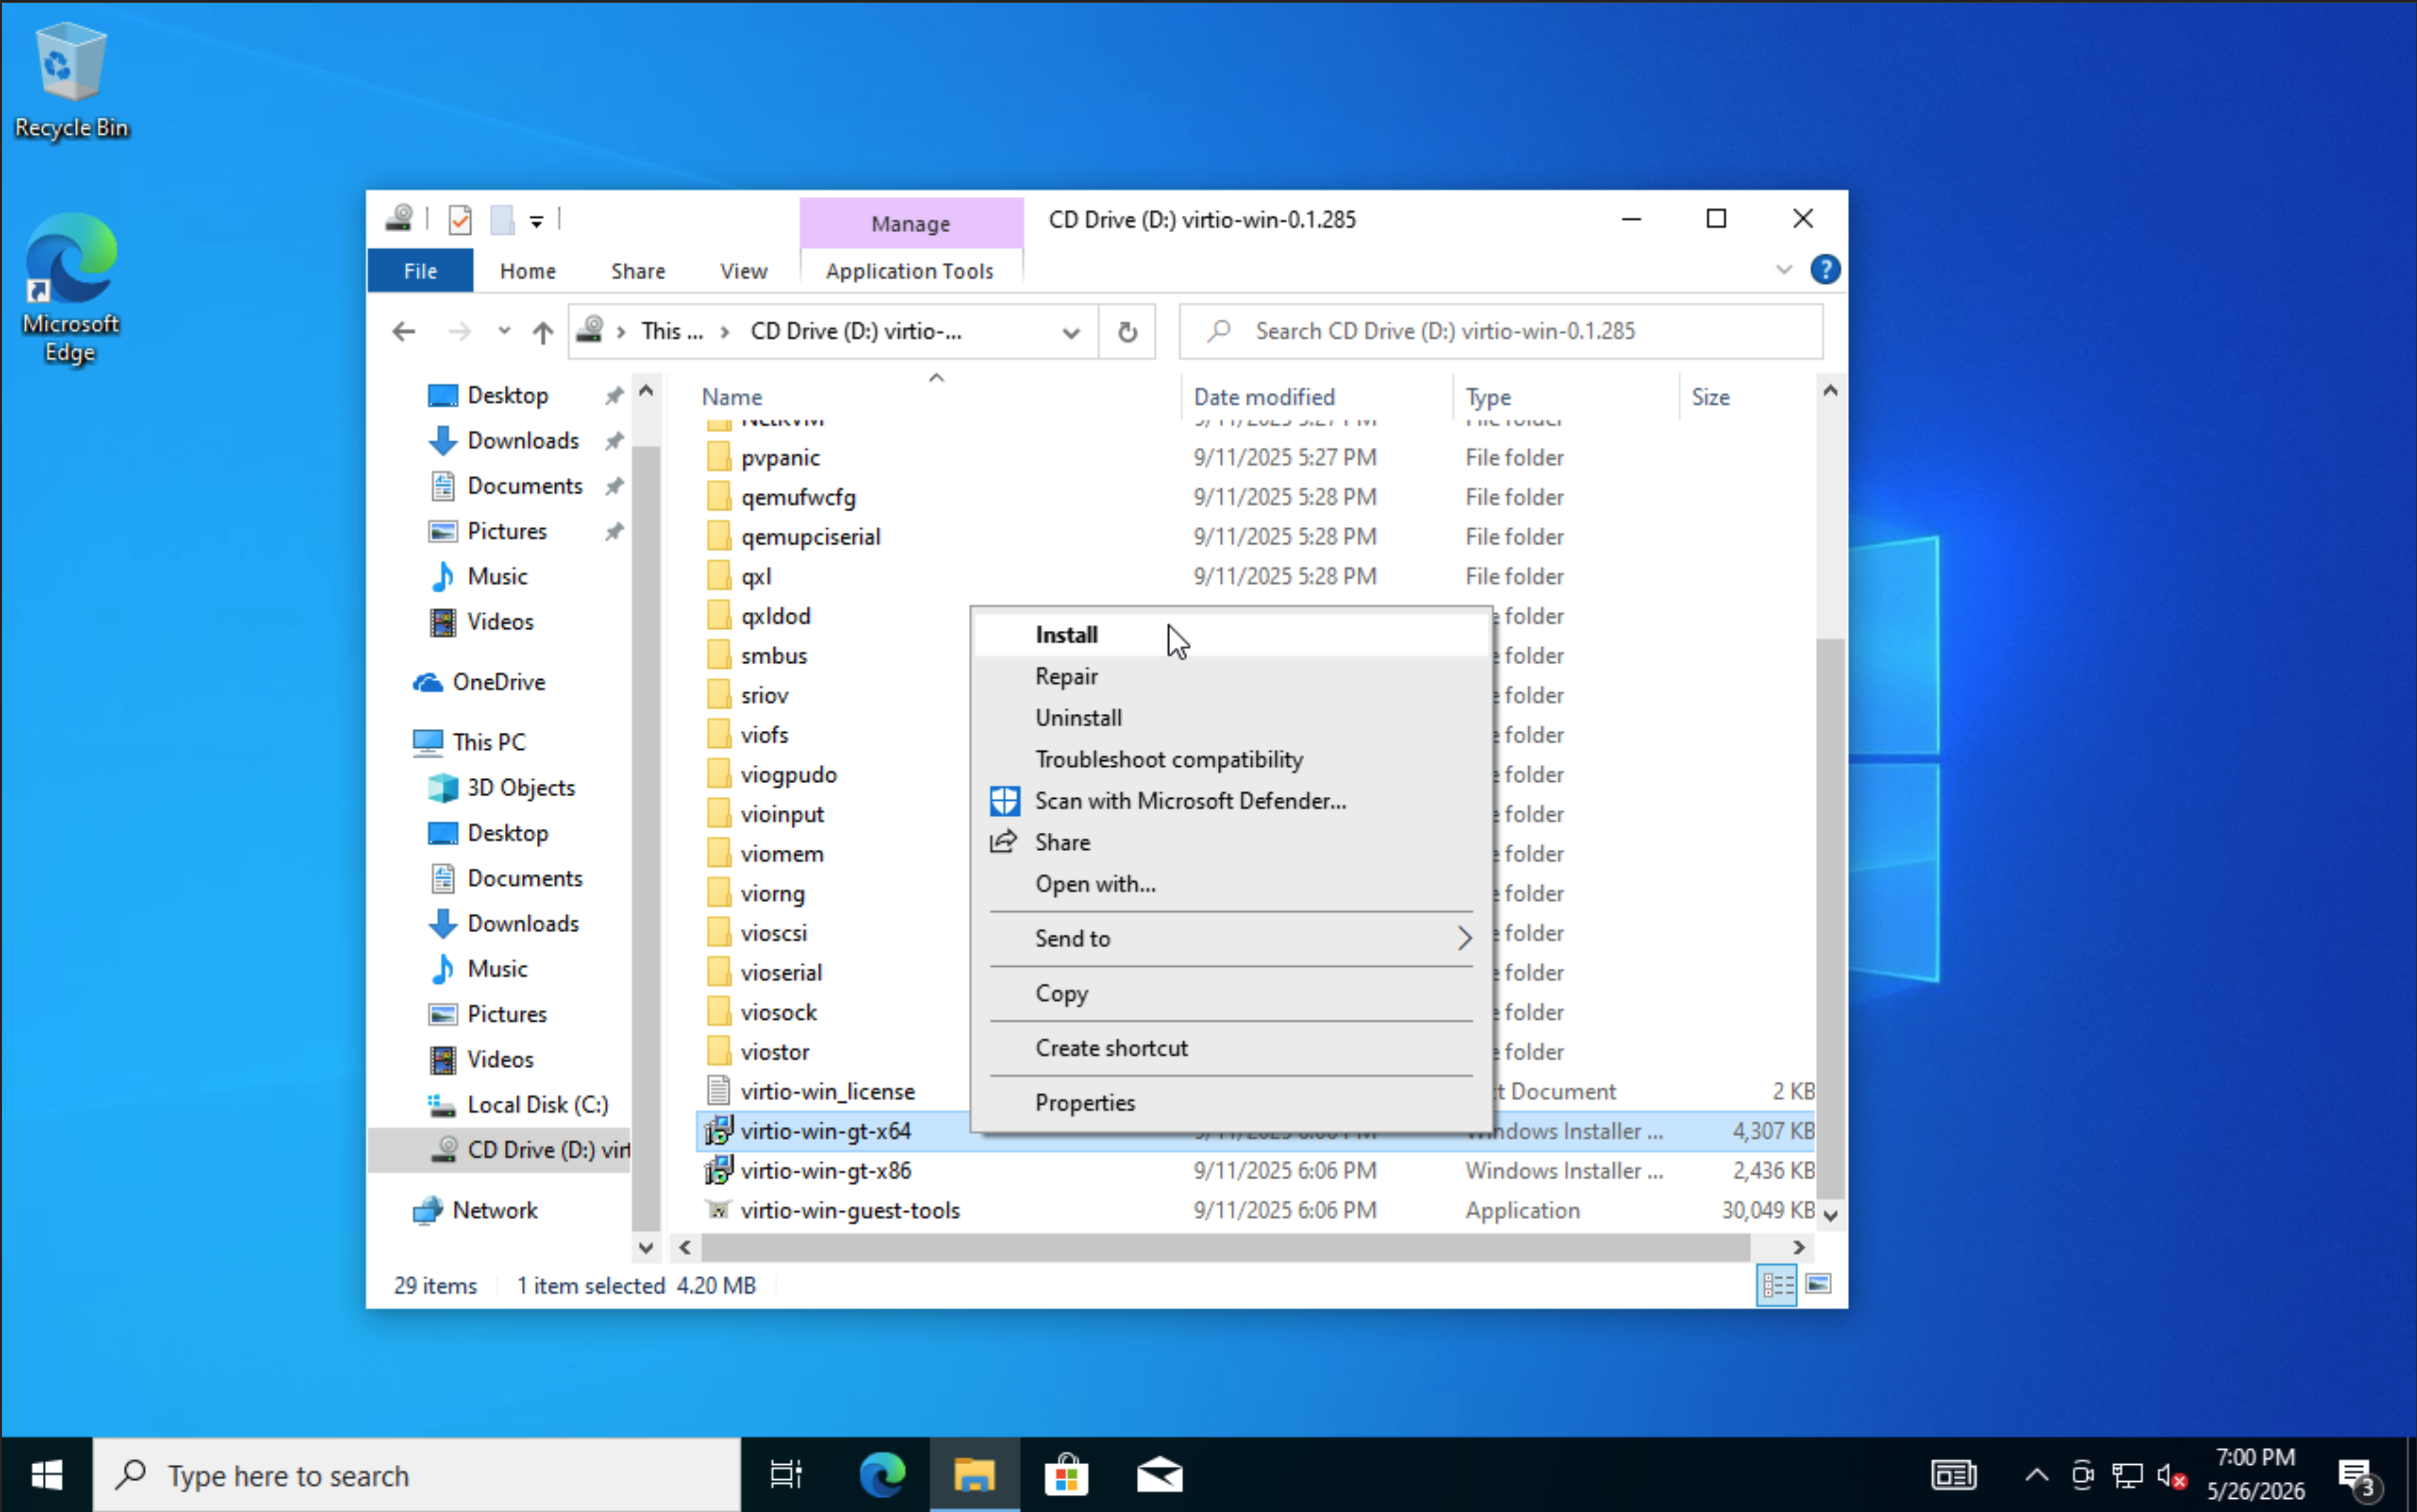Sort by Name column header

pyautogui.click(x=732, y=398)
